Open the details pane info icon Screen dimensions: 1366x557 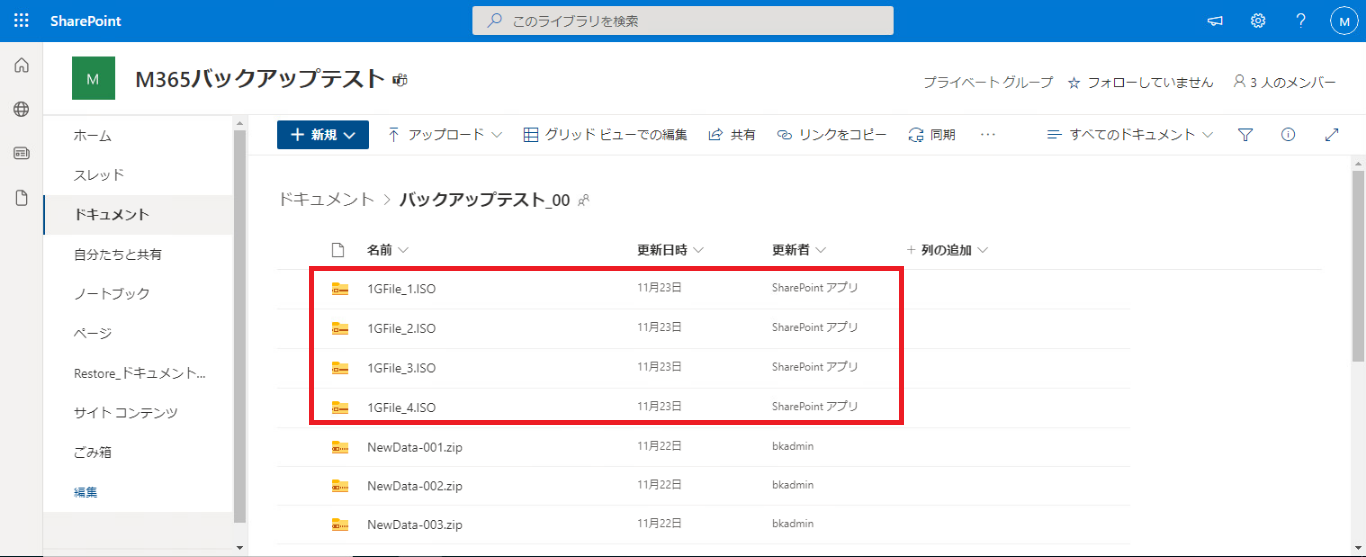pyautogui.click(x=1288, y=135)
